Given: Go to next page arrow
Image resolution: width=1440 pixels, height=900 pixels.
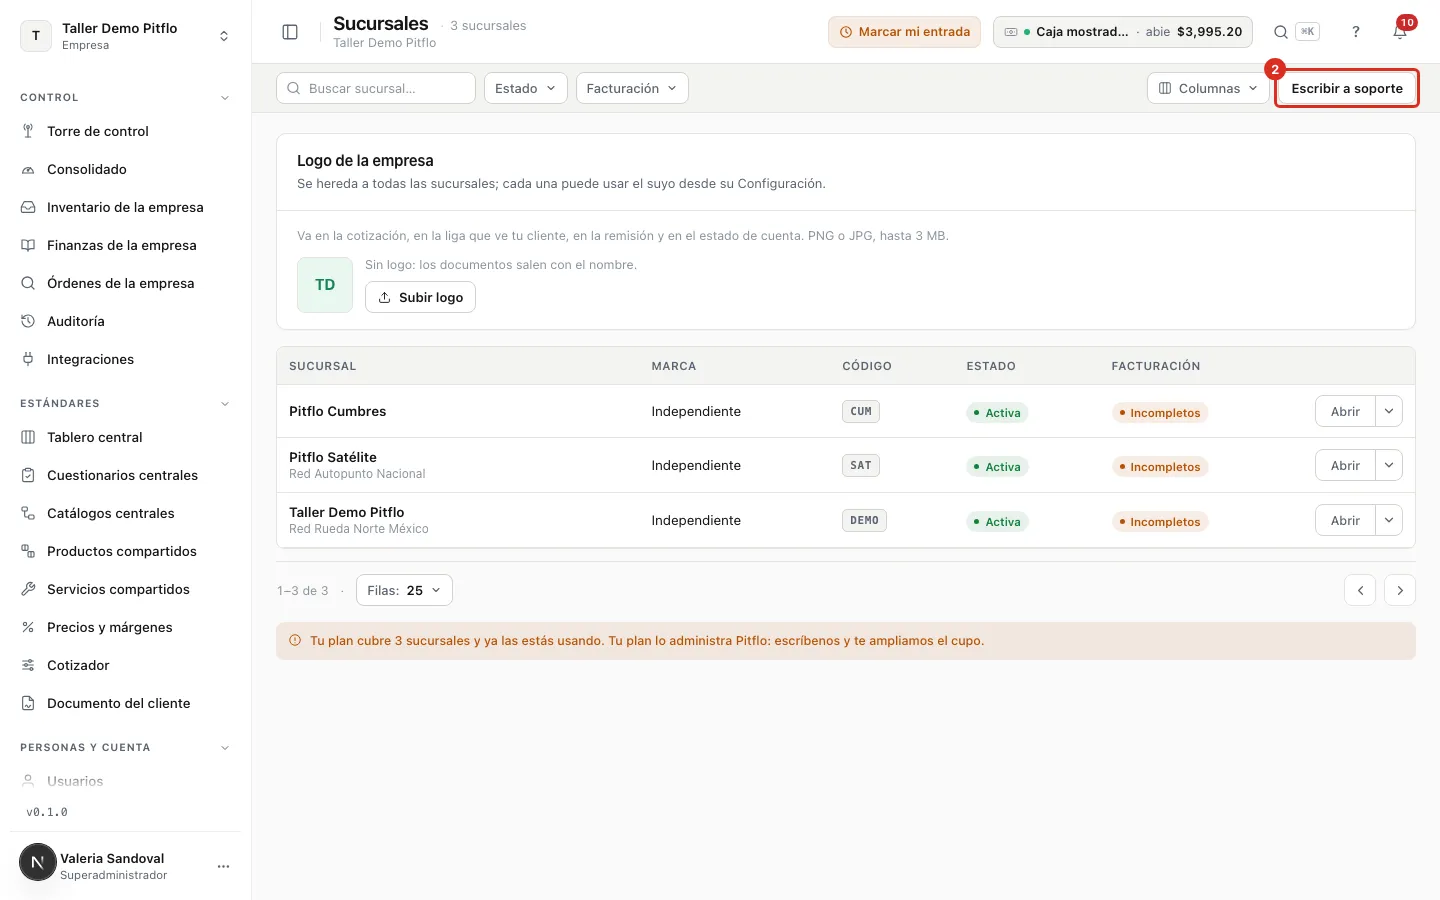Looking at the screenshot, I should (x=1400, y=590).
